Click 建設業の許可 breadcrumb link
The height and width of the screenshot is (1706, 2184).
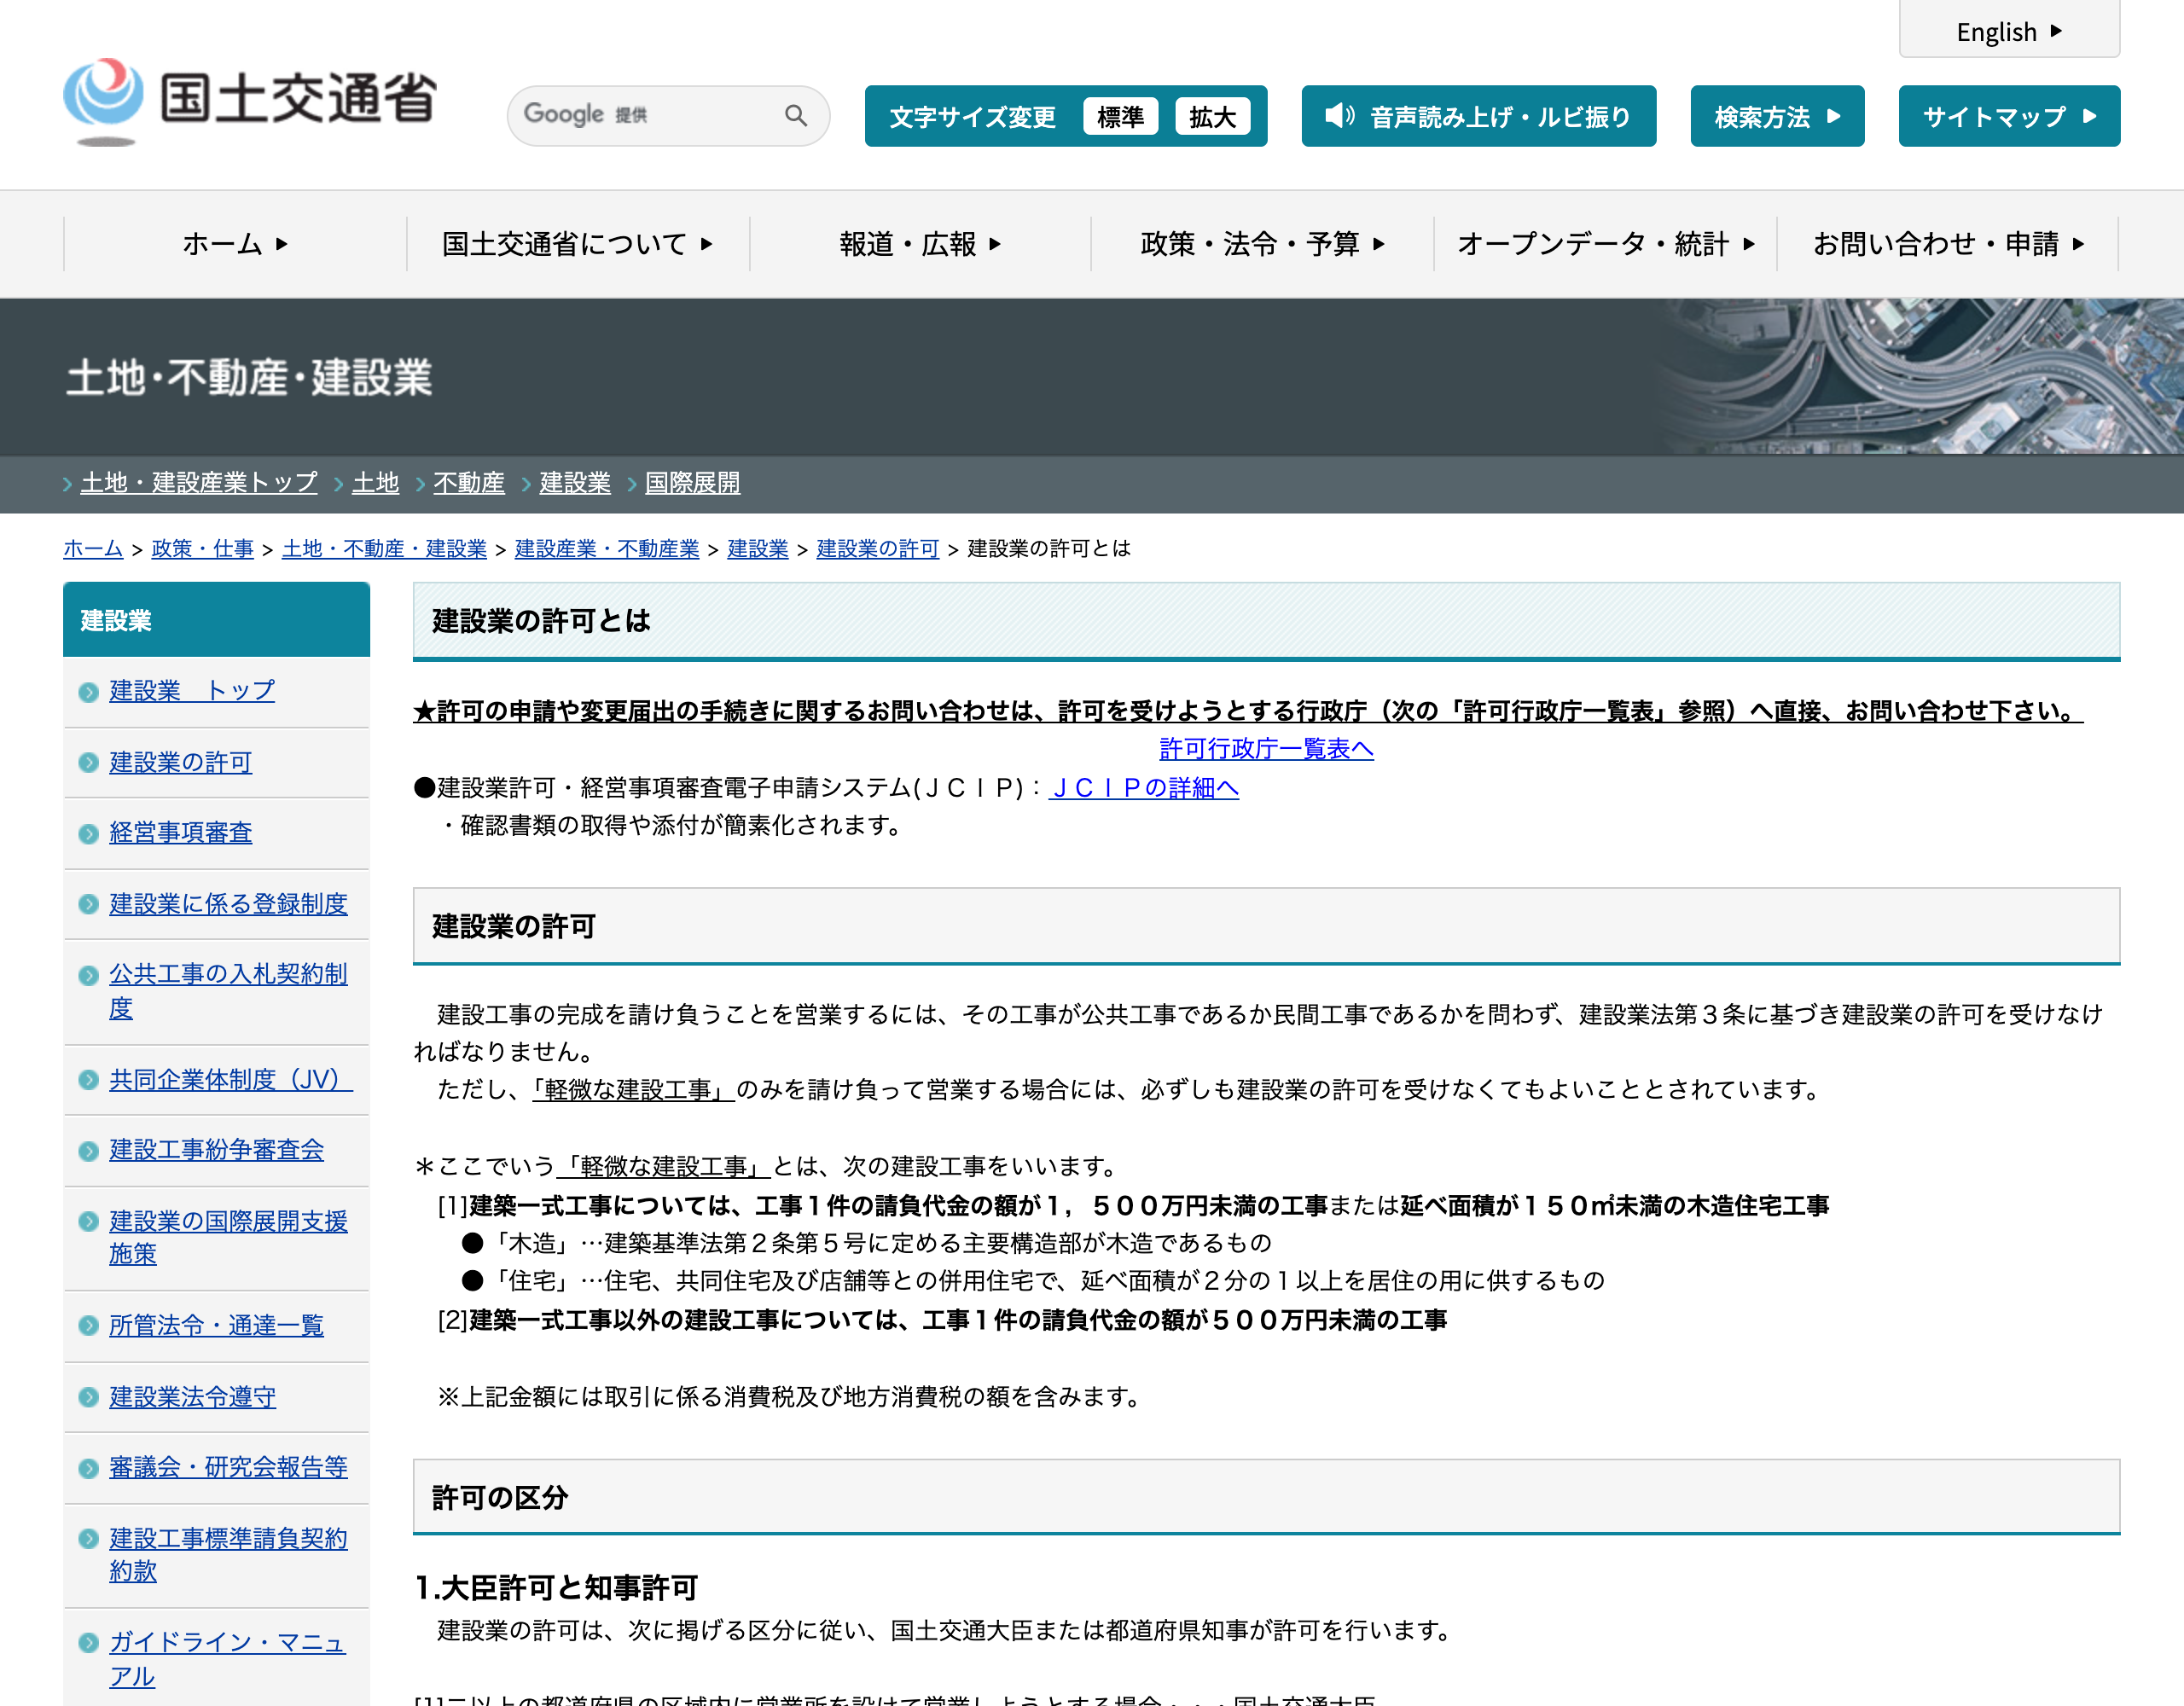878,549
